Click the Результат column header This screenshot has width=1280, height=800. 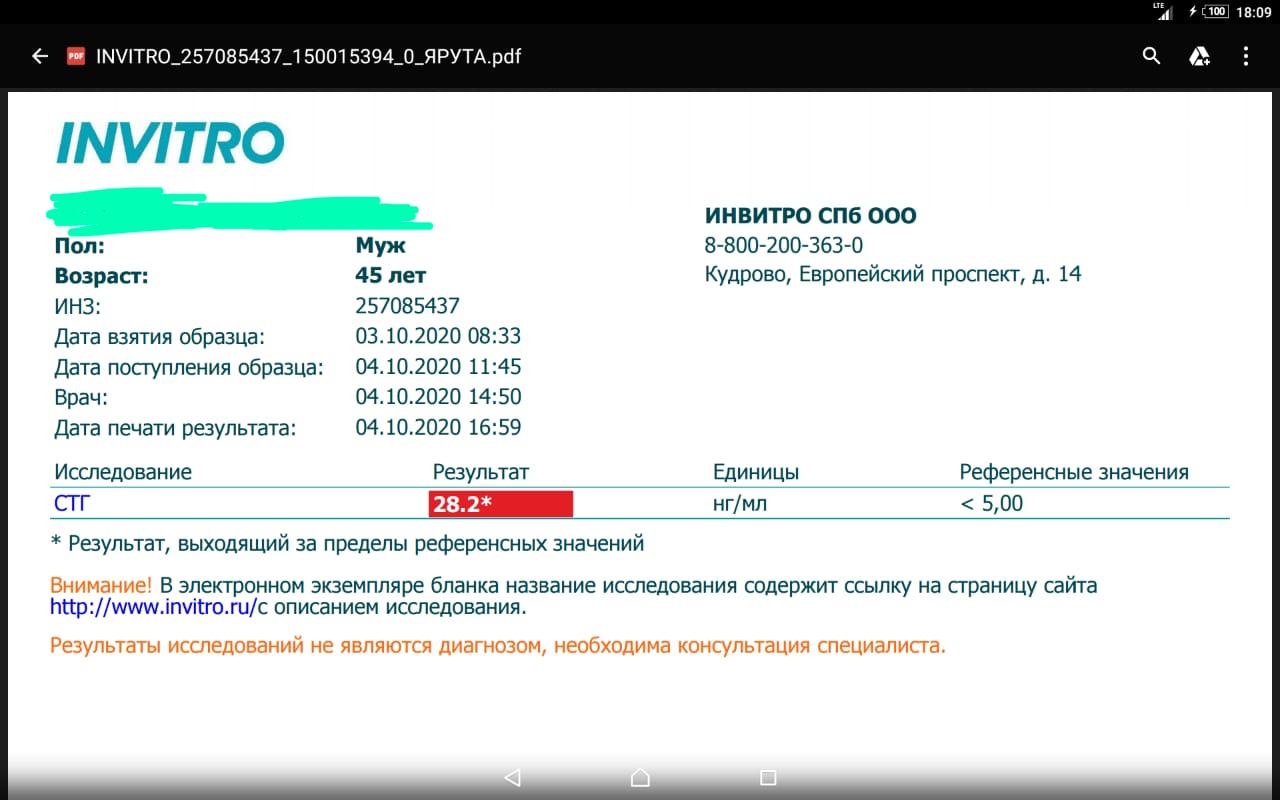480,472
